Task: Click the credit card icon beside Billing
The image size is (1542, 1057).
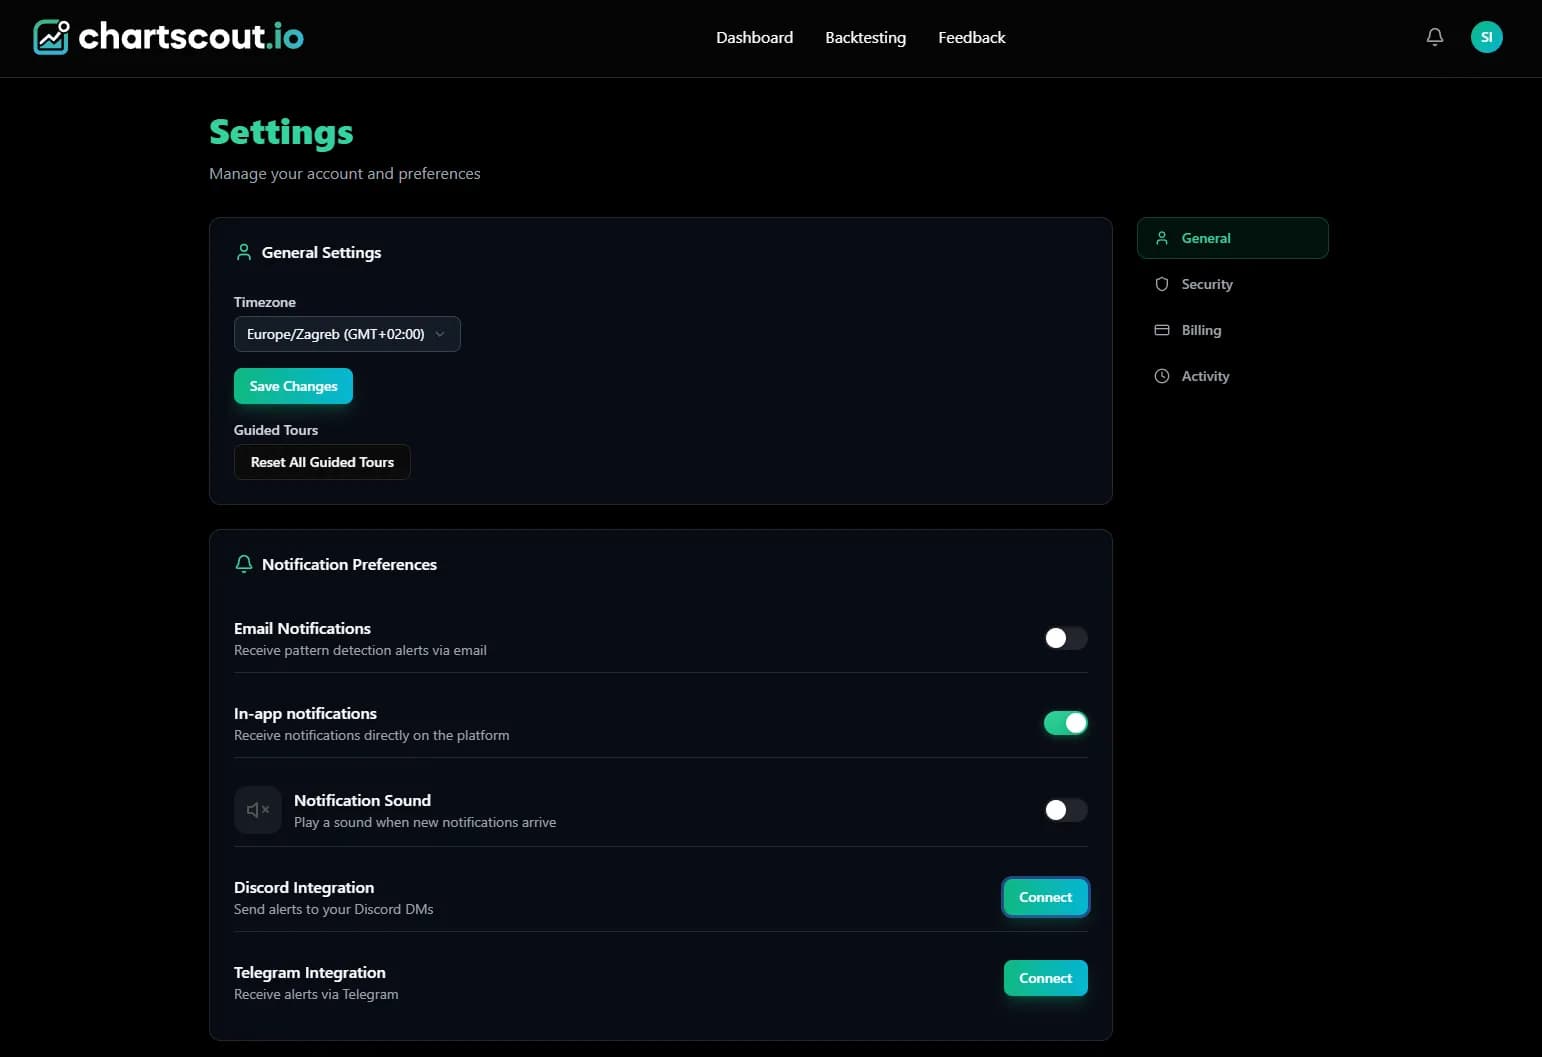Action: [1161, 330]
